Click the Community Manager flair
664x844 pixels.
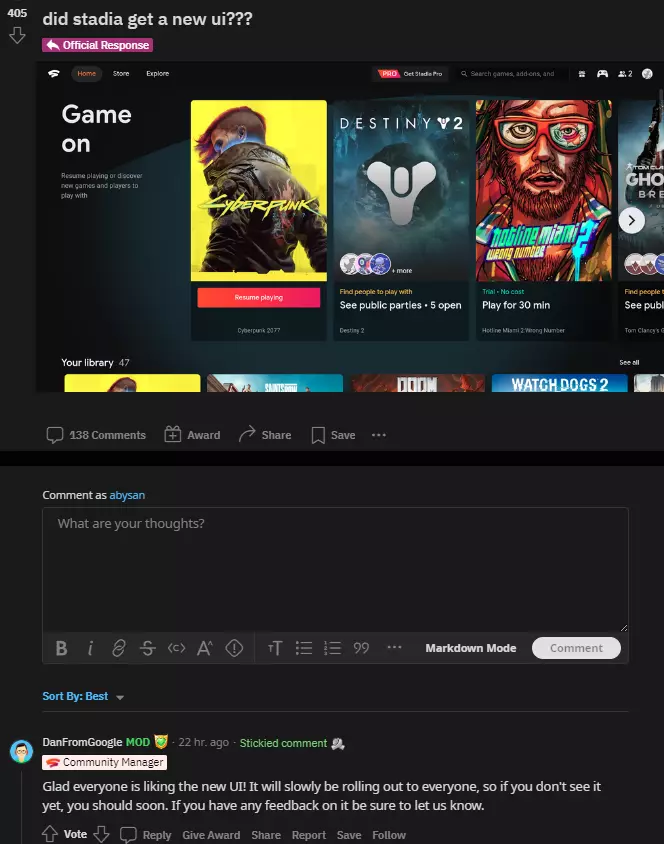(104, 762)
